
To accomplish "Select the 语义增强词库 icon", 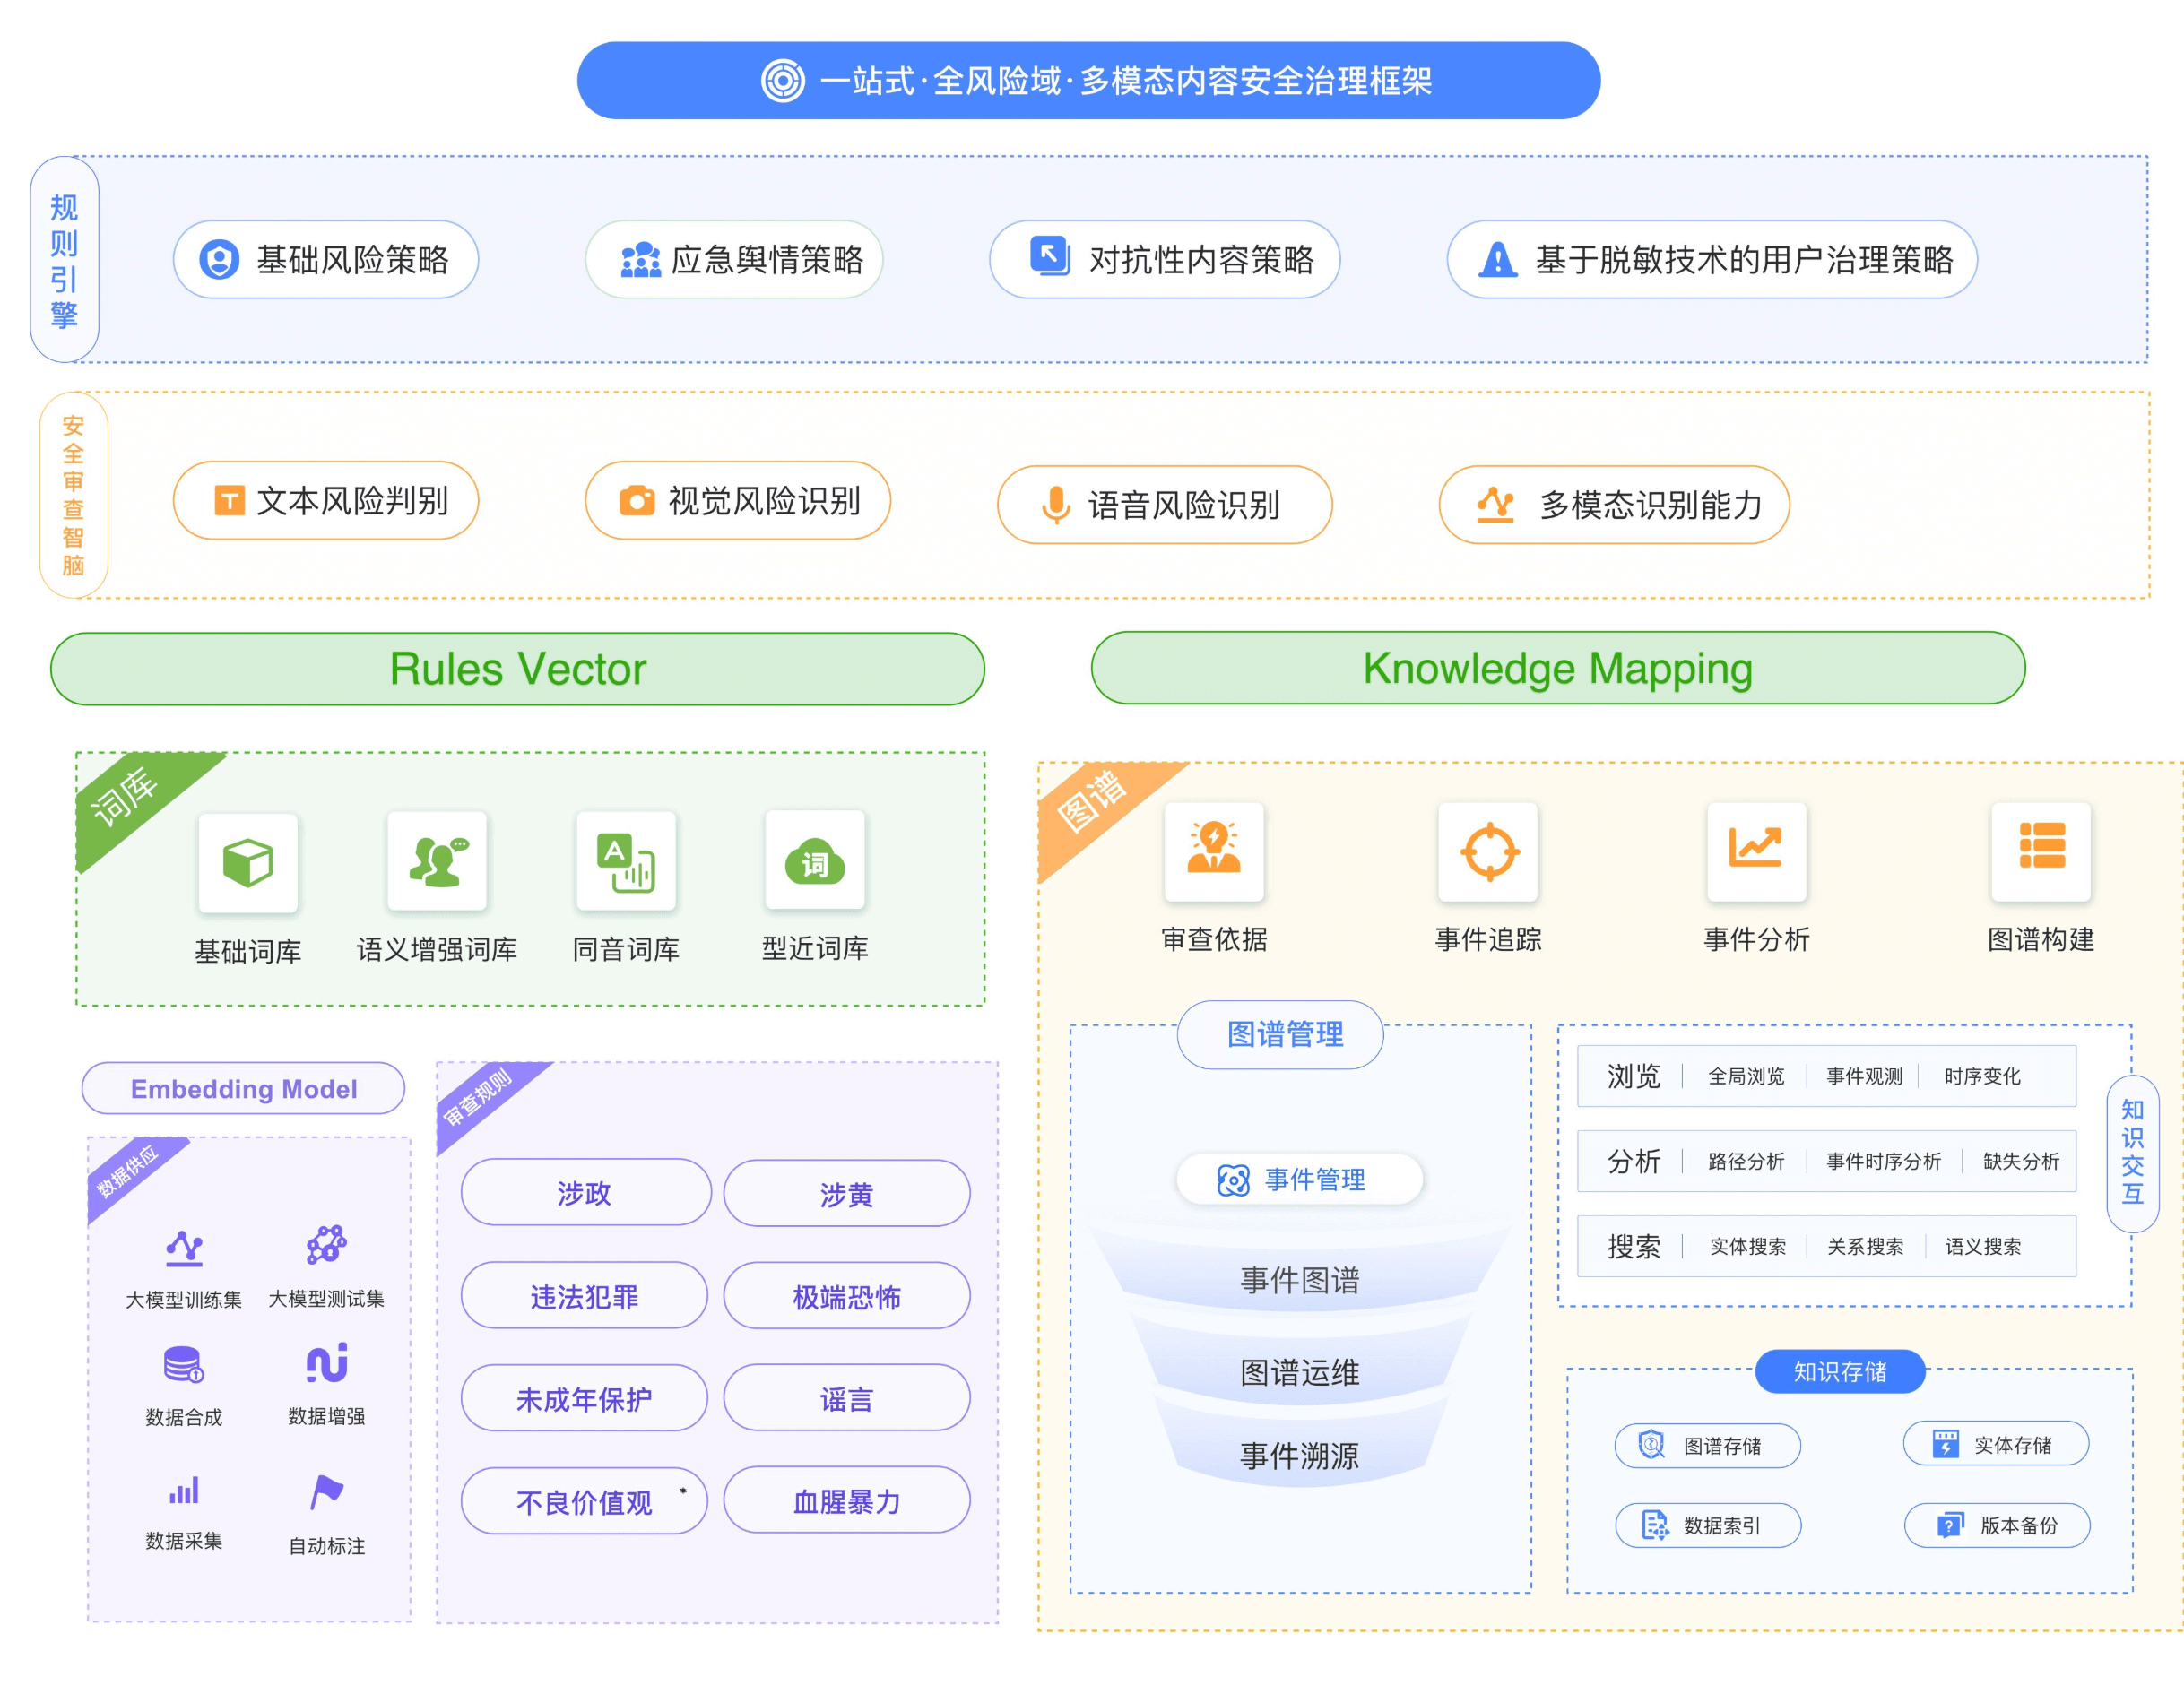I will pos(437,861).
